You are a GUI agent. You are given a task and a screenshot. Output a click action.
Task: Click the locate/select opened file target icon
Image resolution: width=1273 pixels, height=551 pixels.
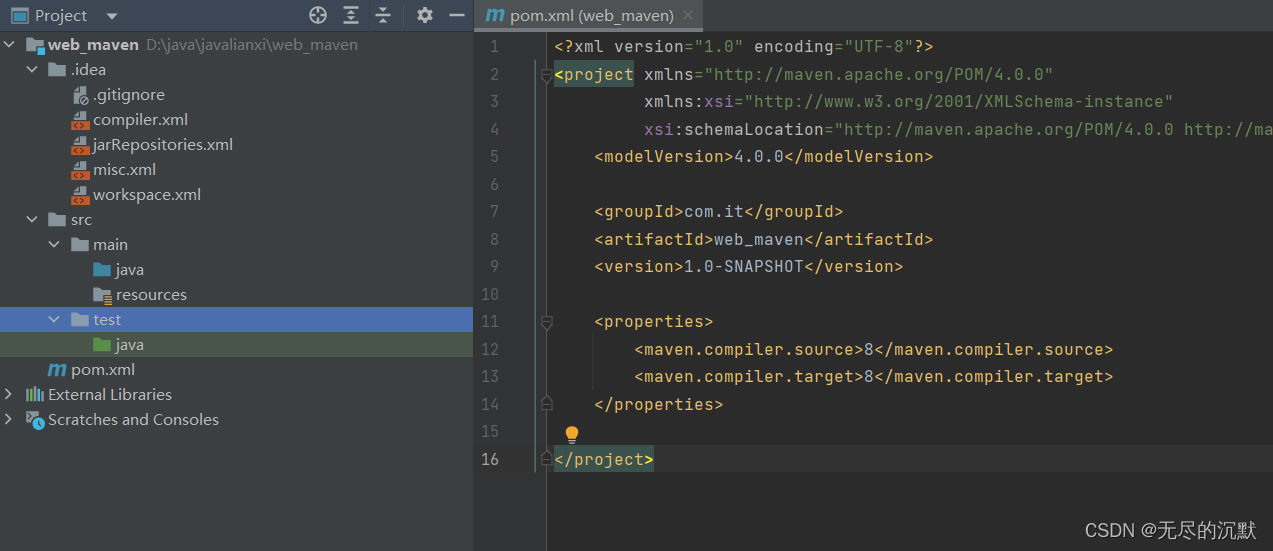pos(318,15)
